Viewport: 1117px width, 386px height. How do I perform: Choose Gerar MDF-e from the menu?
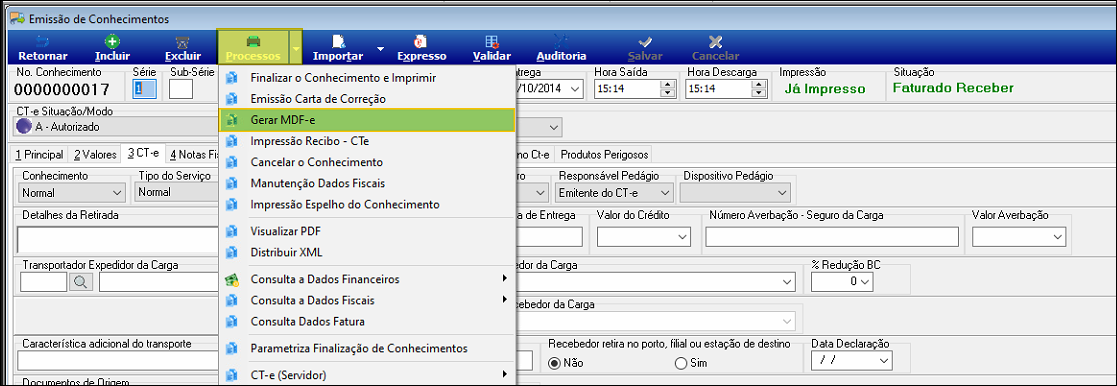tap(367, 120)
